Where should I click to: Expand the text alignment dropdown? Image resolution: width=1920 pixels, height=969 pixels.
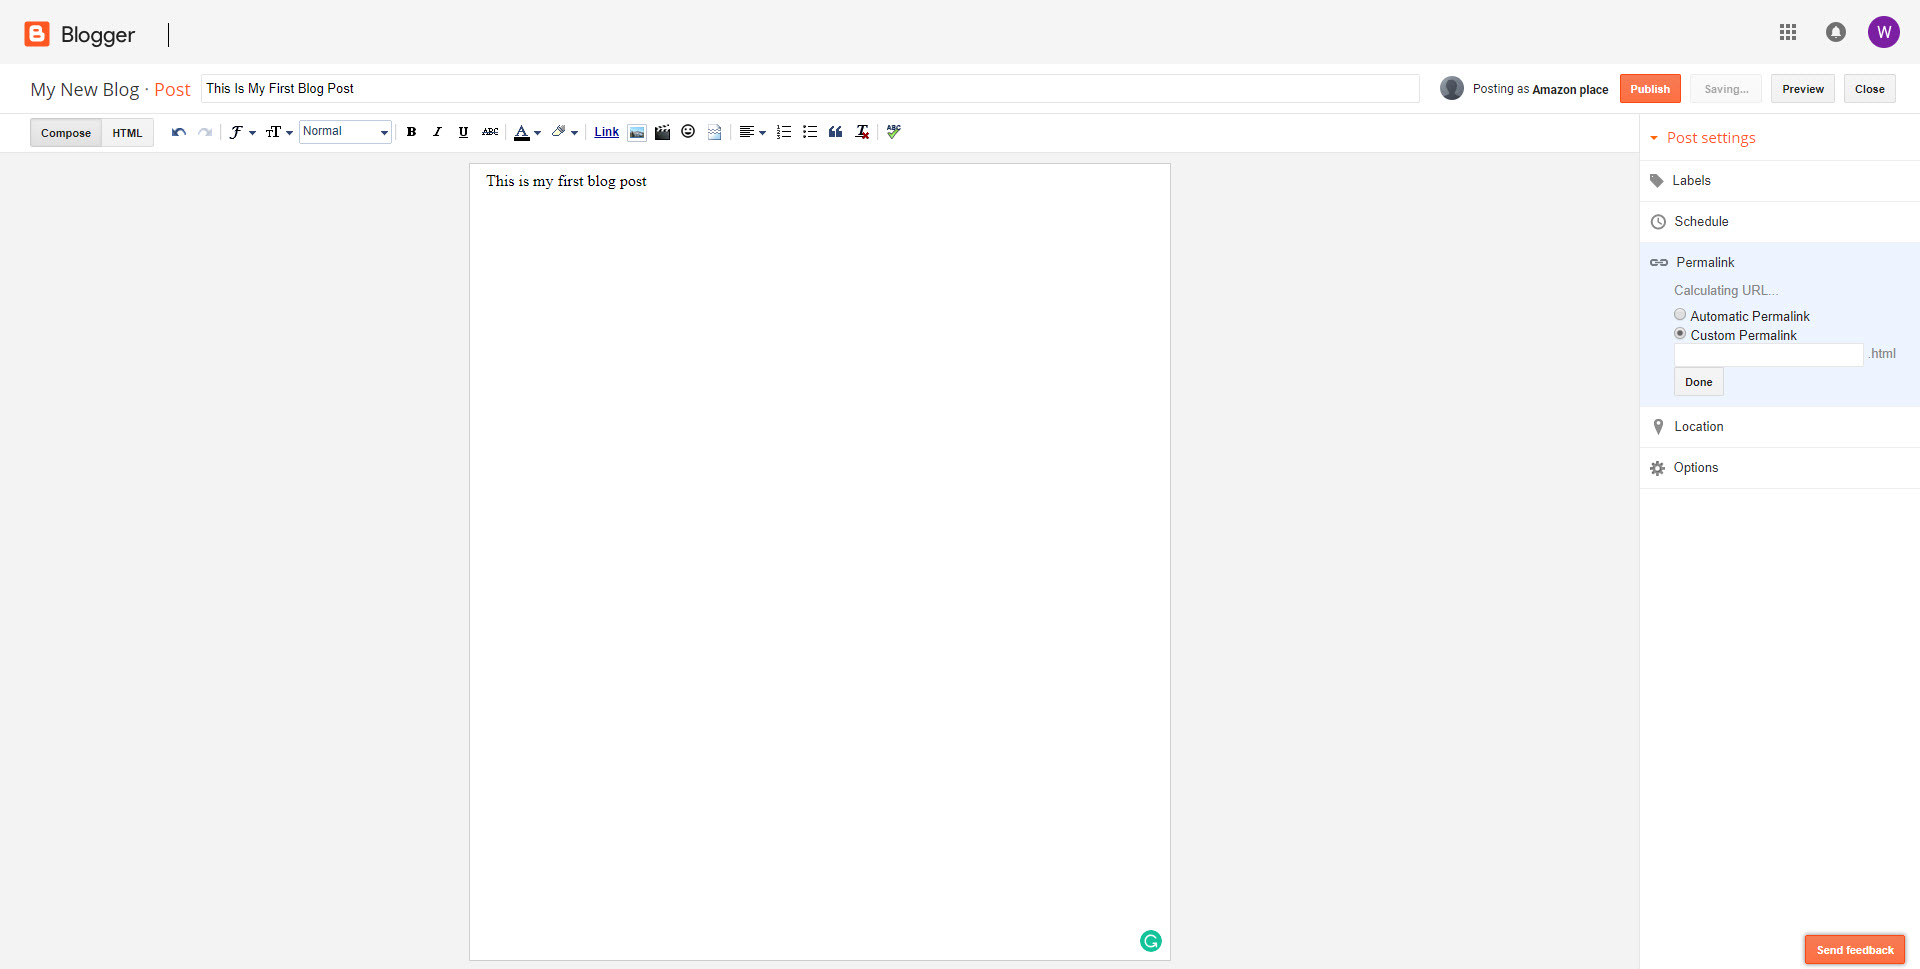coord(752,132)
